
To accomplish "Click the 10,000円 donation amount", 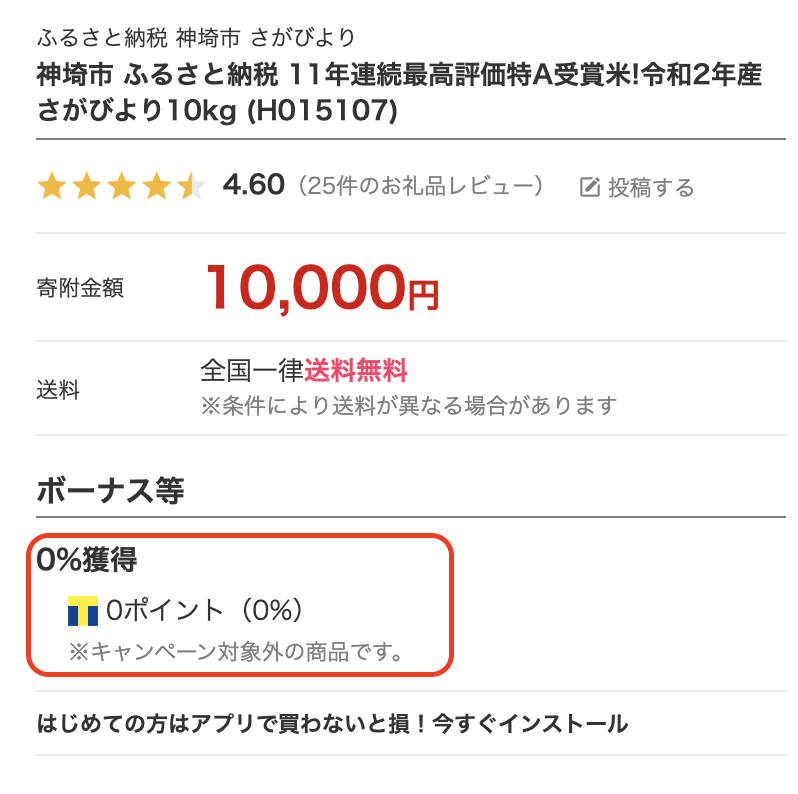I will pos(322,288).
